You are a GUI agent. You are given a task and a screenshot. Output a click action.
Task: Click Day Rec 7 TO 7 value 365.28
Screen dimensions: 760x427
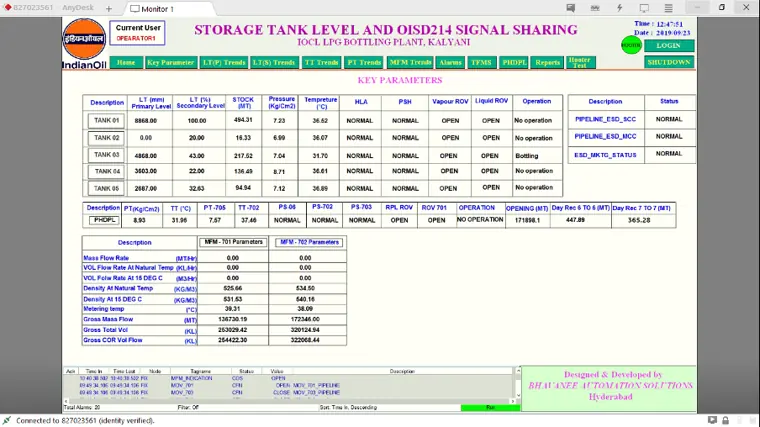click(x=639, y=220)
